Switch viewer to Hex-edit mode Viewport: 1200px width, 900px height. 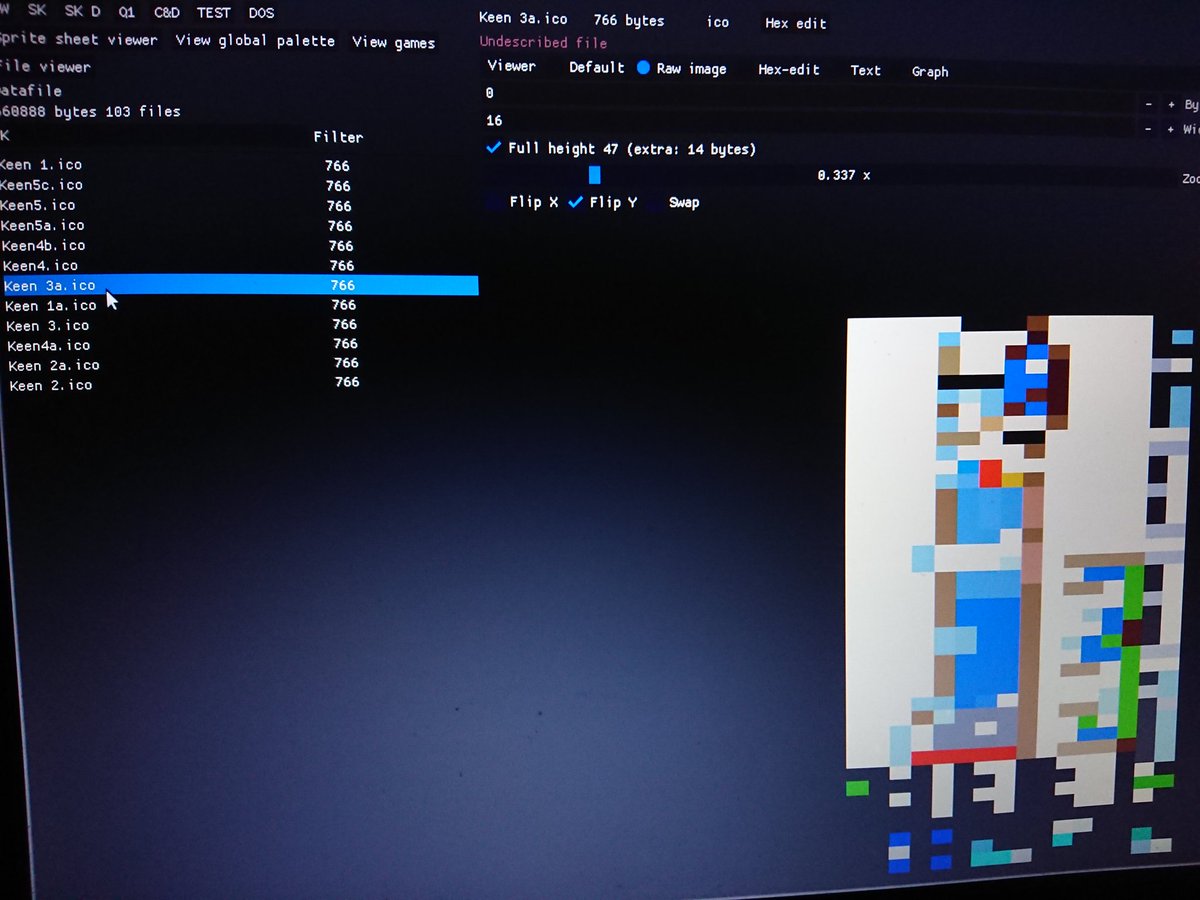click(789, 69)
